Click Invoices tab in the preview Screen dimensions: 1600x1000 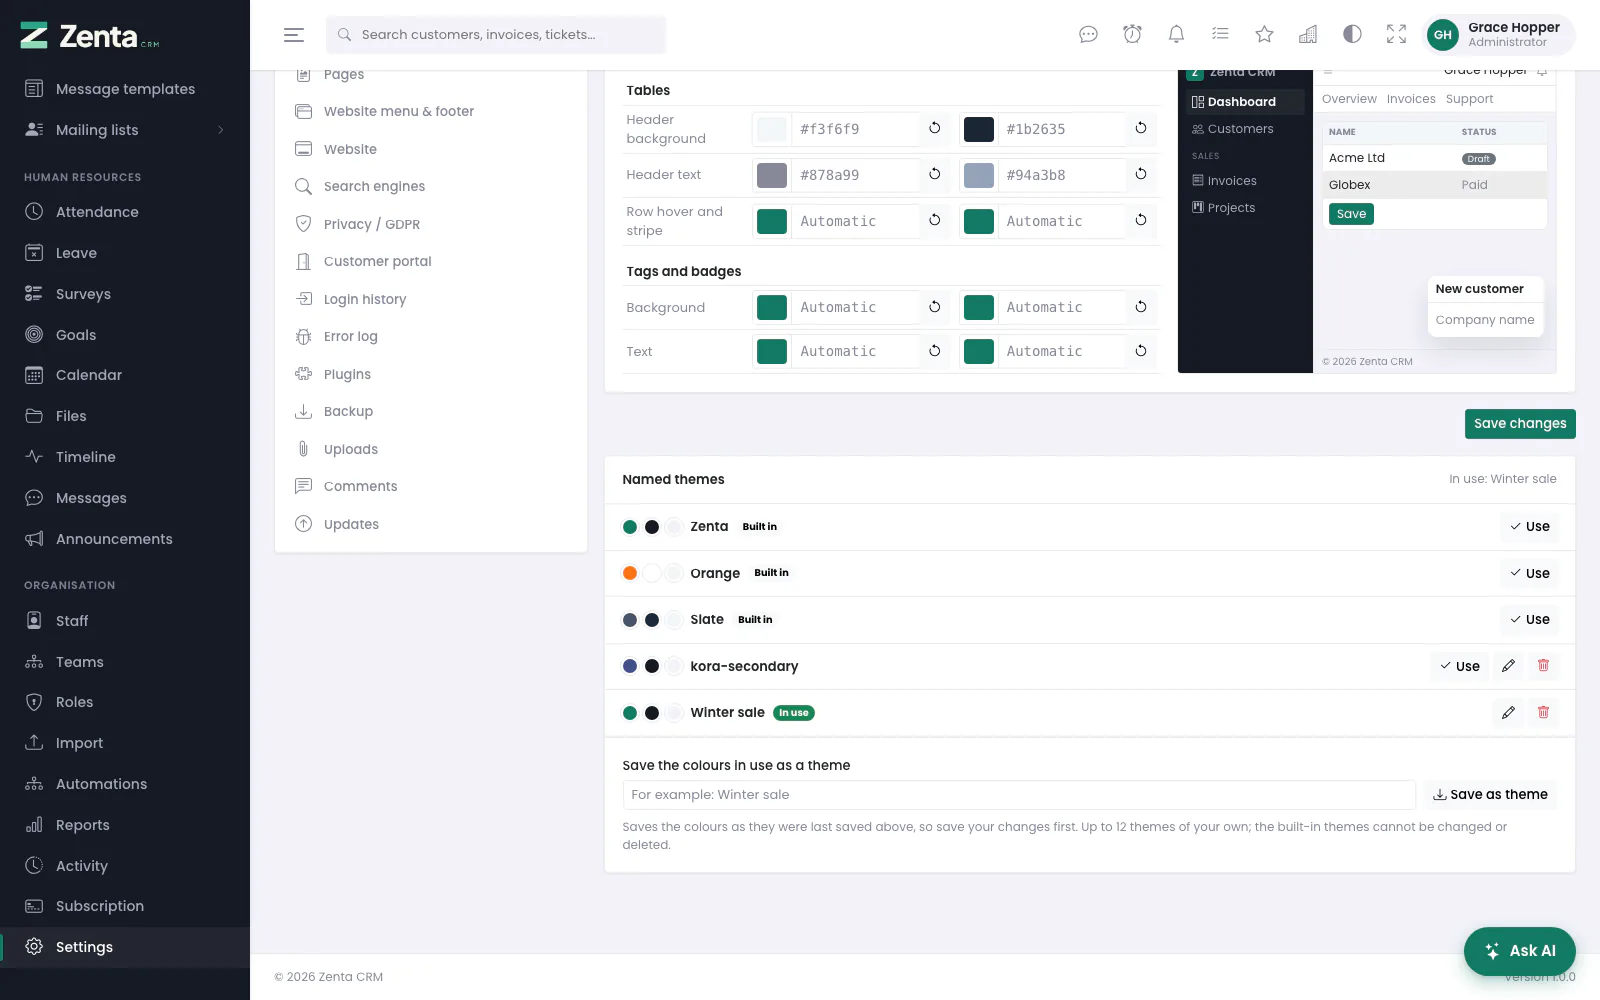pyautogui.click(x=1411, y=99)
